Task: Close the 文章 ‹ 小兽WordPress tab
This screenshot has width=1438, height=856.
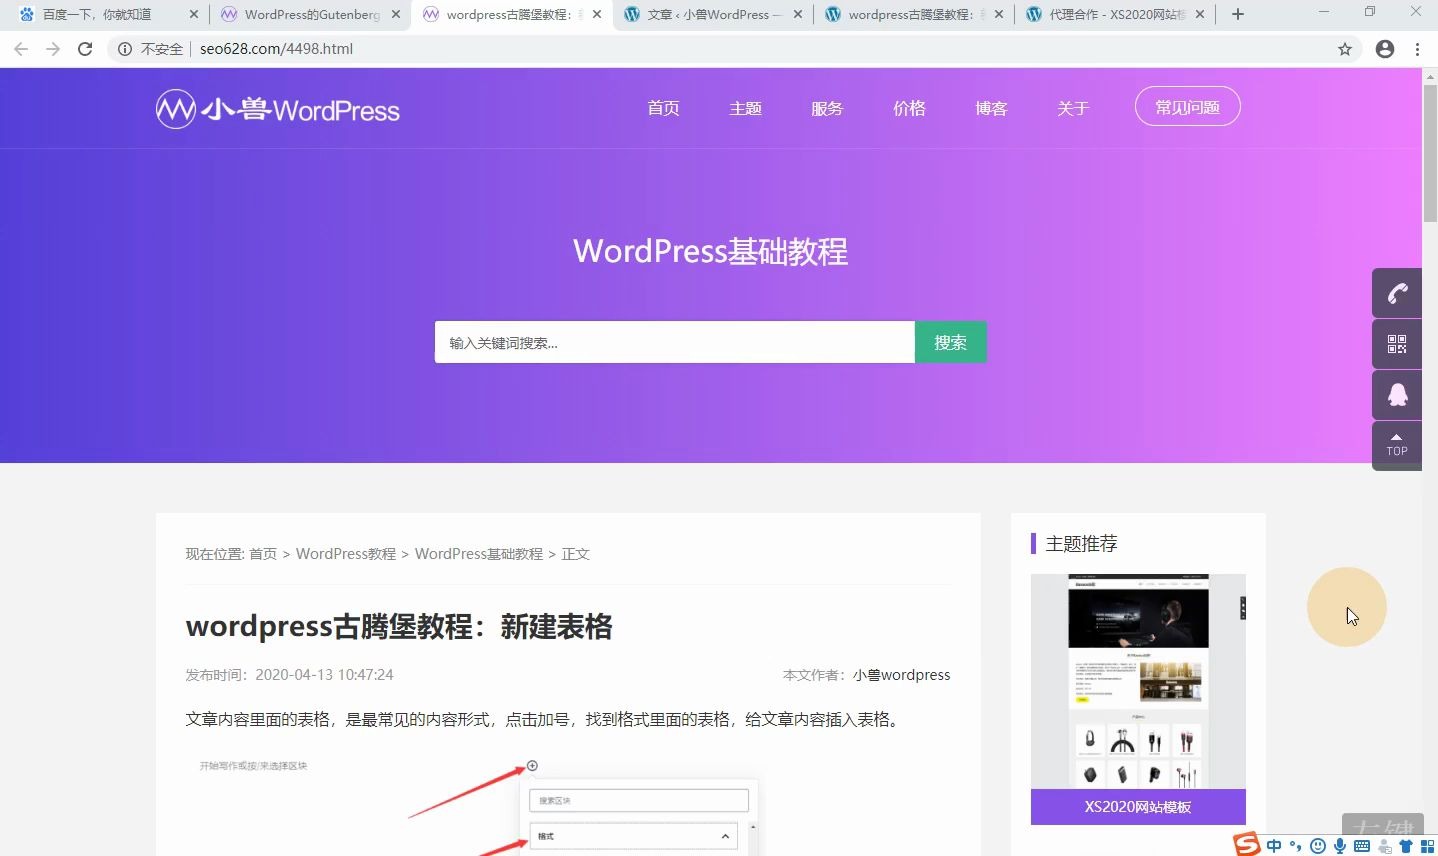Action: point(798,14)
